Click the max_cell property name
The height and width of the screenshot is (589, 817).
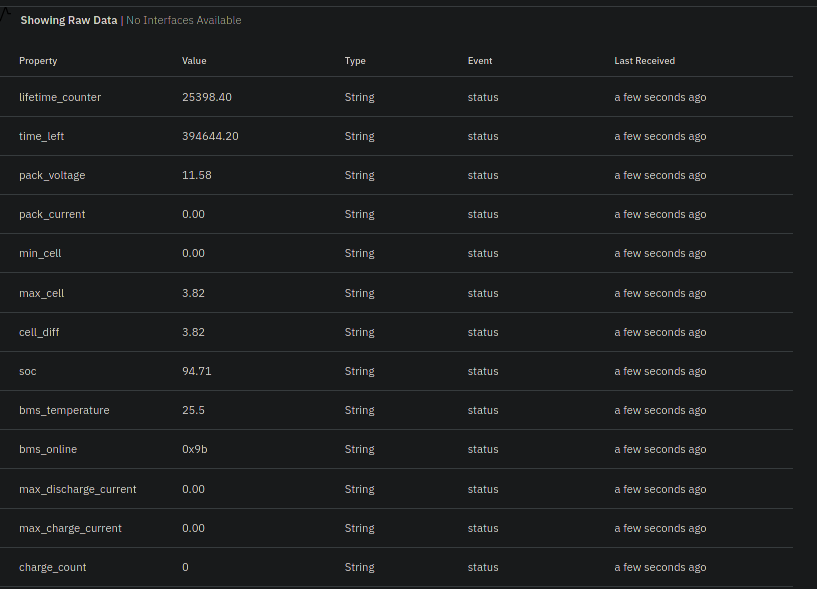click(x=41, y=293)
